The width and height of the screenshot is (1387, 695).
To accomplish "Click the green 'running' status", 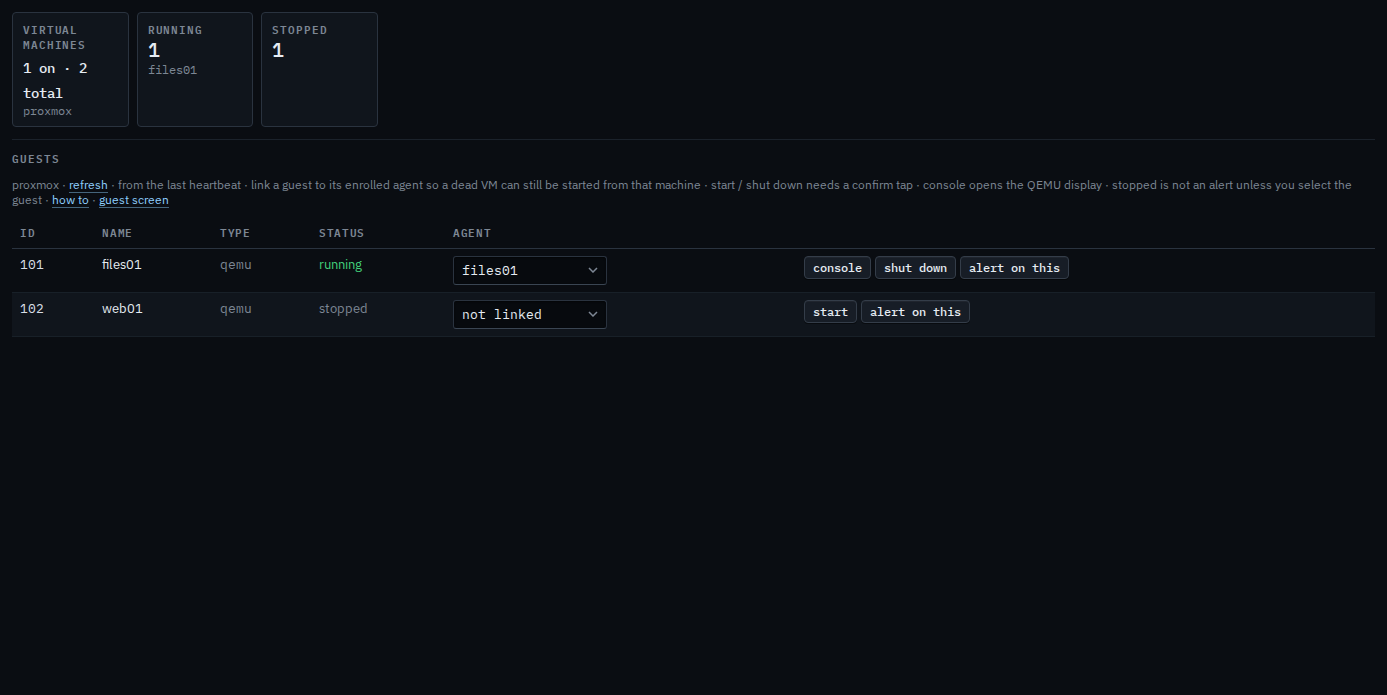I will (340, 265).
